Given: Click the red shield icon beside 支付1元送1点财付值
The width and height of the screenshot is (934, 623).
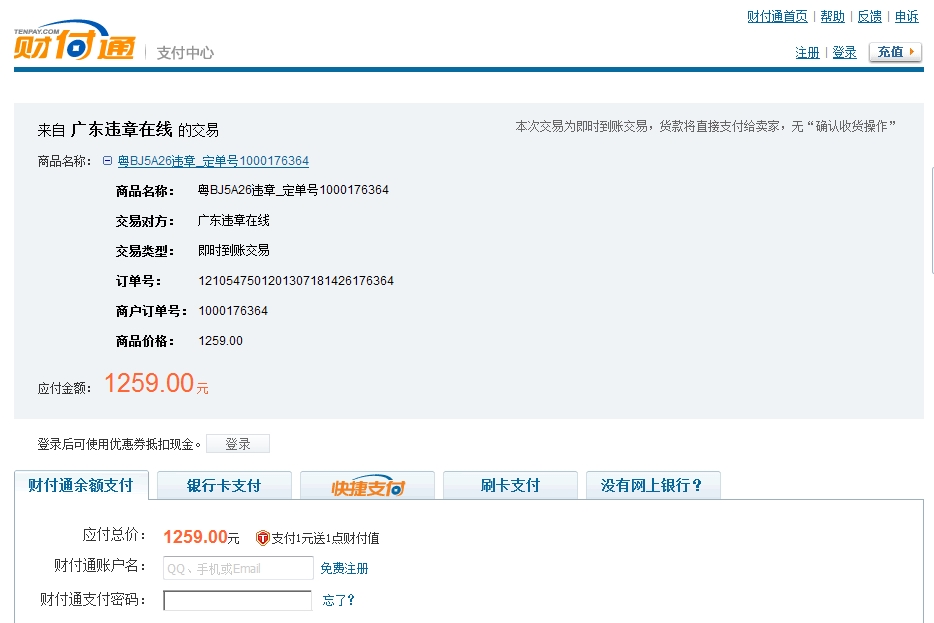Looking at the screenshot, I should click(x=263, y=538).
